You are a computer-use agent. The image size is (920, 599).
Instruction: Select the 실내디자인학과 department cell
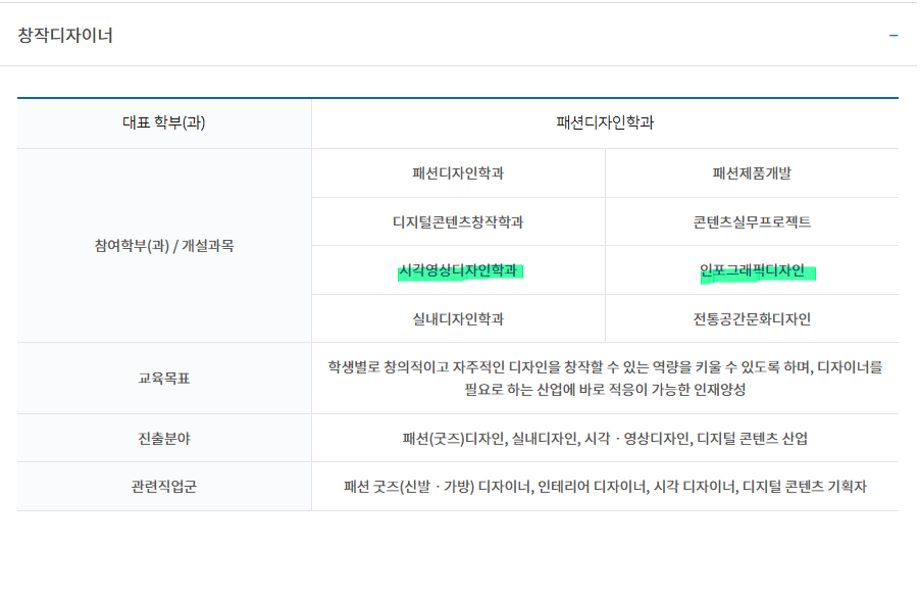pos(458,319)
